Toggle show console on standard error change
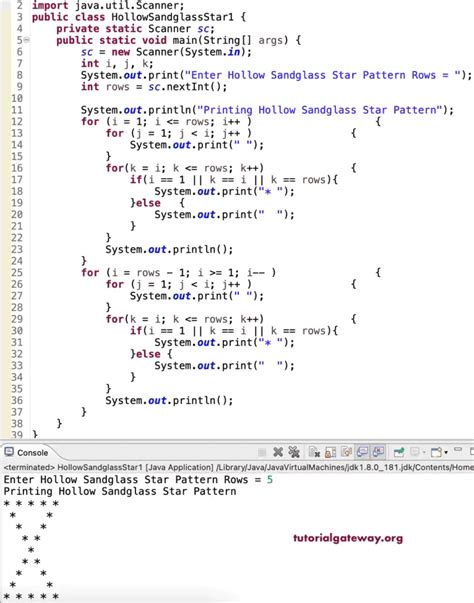 [378, 452]
